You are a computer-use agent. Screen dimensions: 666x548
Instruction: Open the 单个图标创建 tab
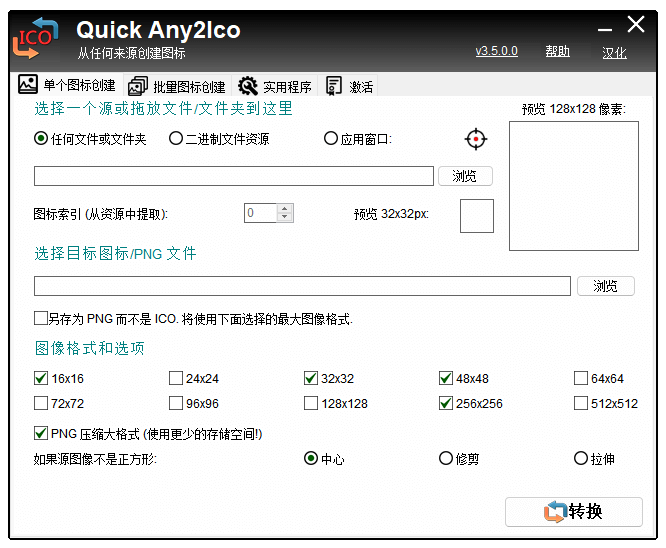pyautogui.click(x=68, y=86)
